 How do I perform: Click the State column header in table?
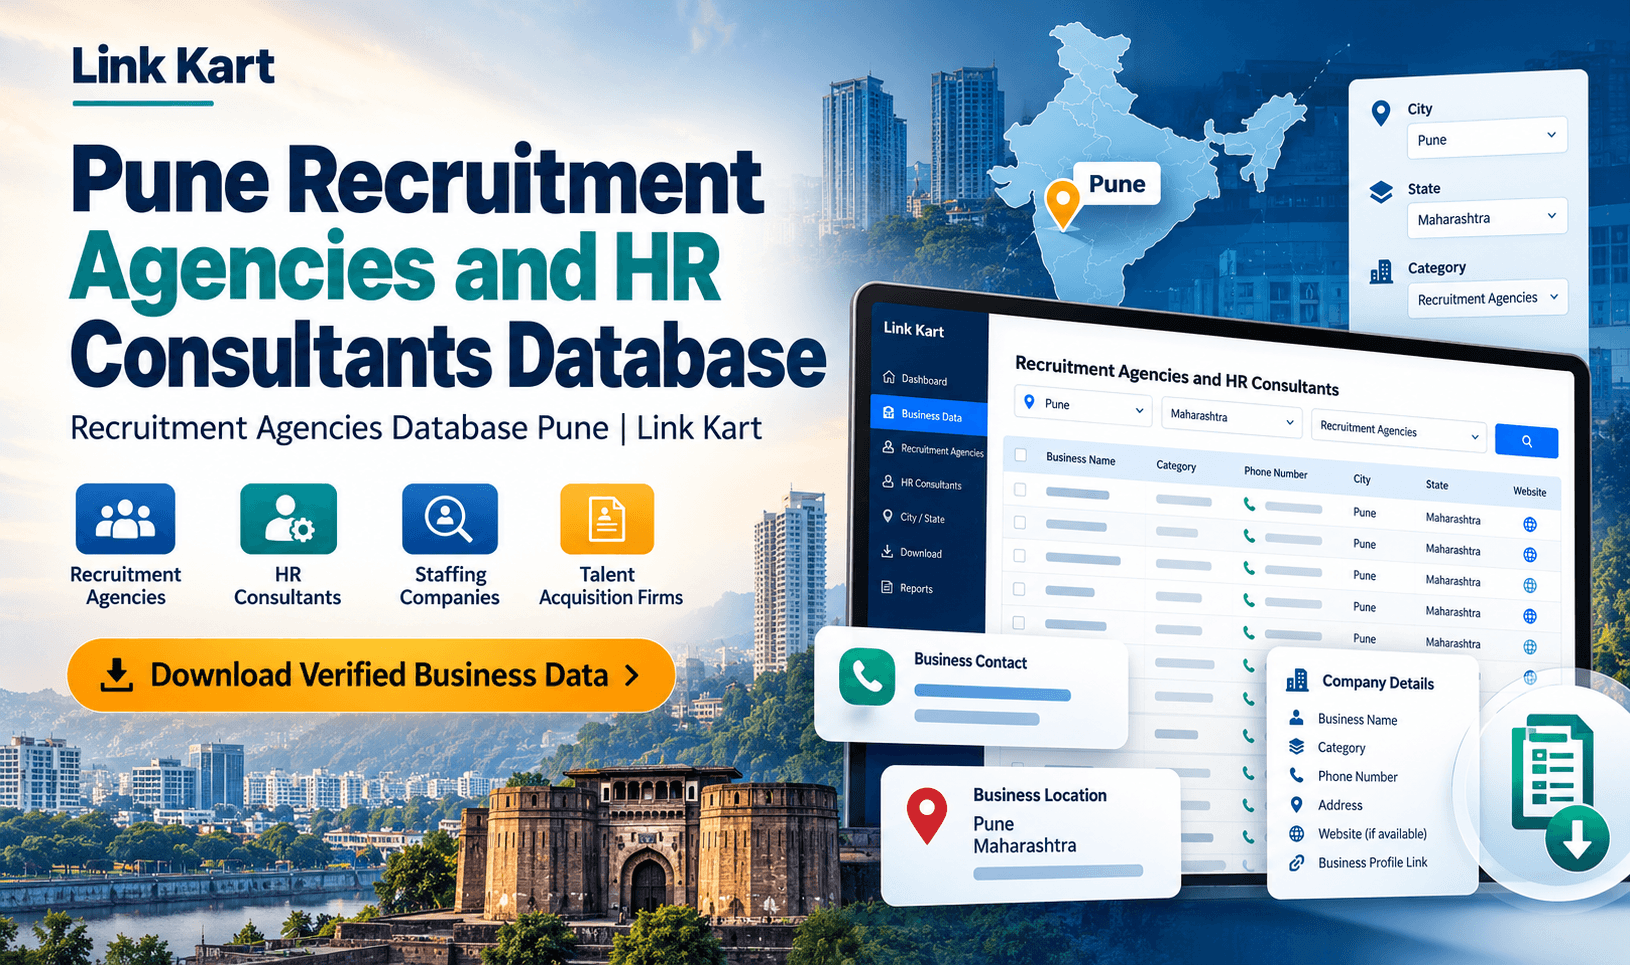1436,484
